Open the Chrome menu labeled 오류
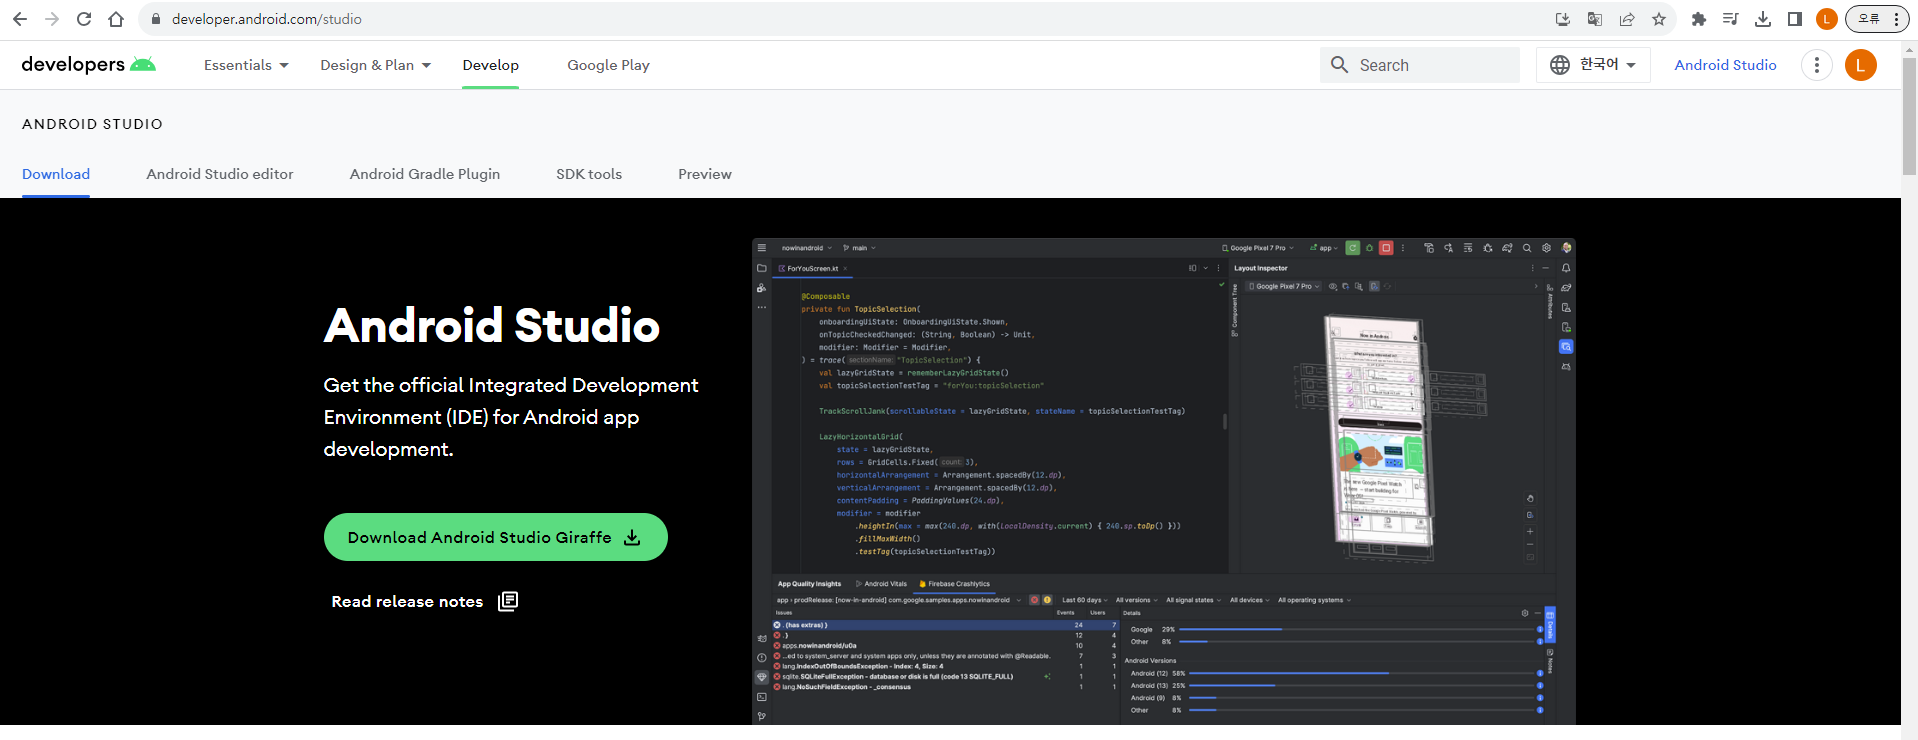 [x=1877, y=19]
